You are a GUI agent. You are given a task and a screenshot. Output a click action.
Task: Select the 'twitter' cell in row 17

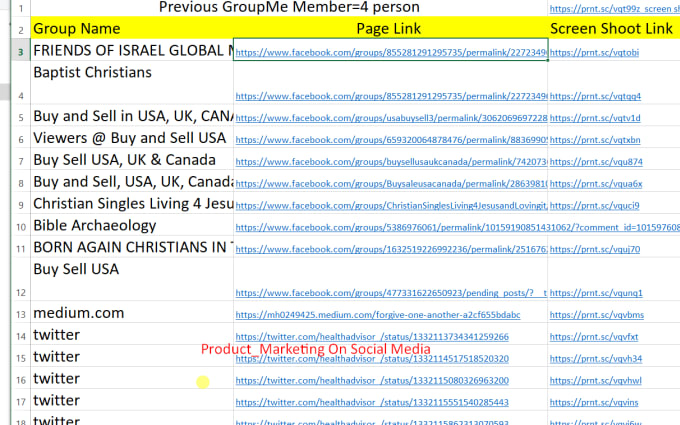[132, 400]
